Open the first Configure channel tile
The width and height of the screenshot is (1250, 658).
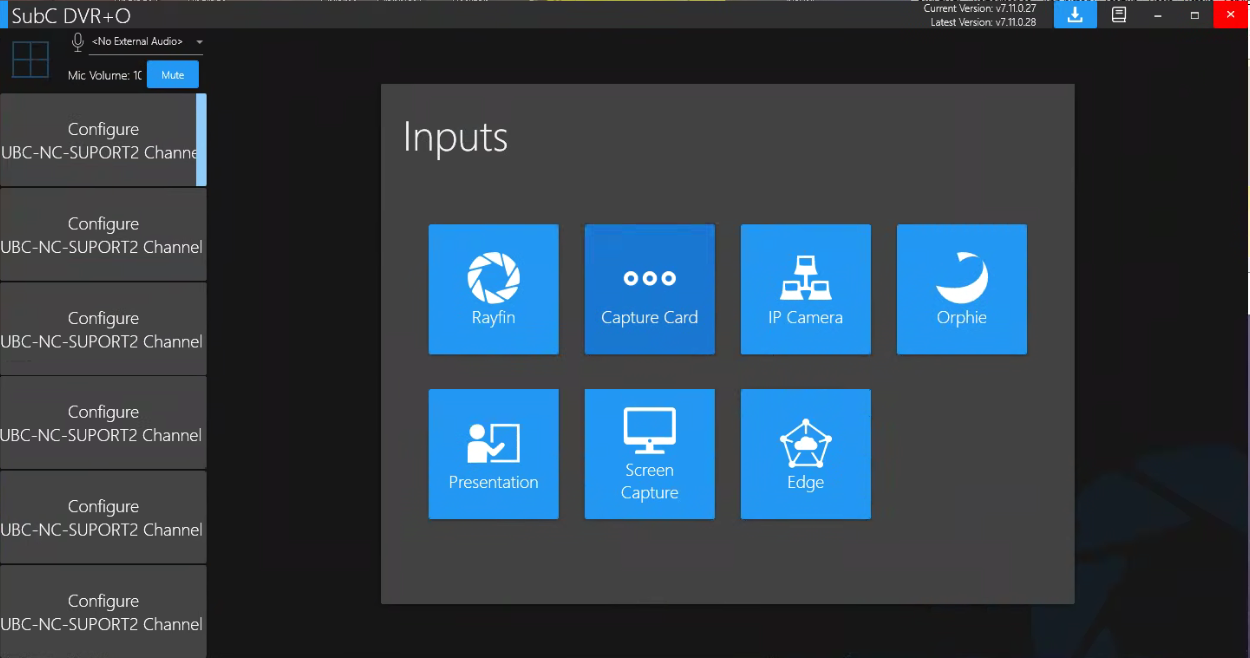coord(98,141)
